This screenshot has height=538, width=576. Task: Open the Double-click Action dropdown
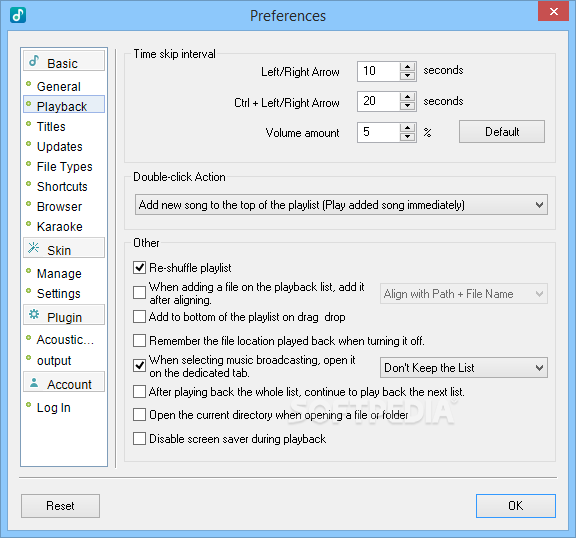coord(341,205)
